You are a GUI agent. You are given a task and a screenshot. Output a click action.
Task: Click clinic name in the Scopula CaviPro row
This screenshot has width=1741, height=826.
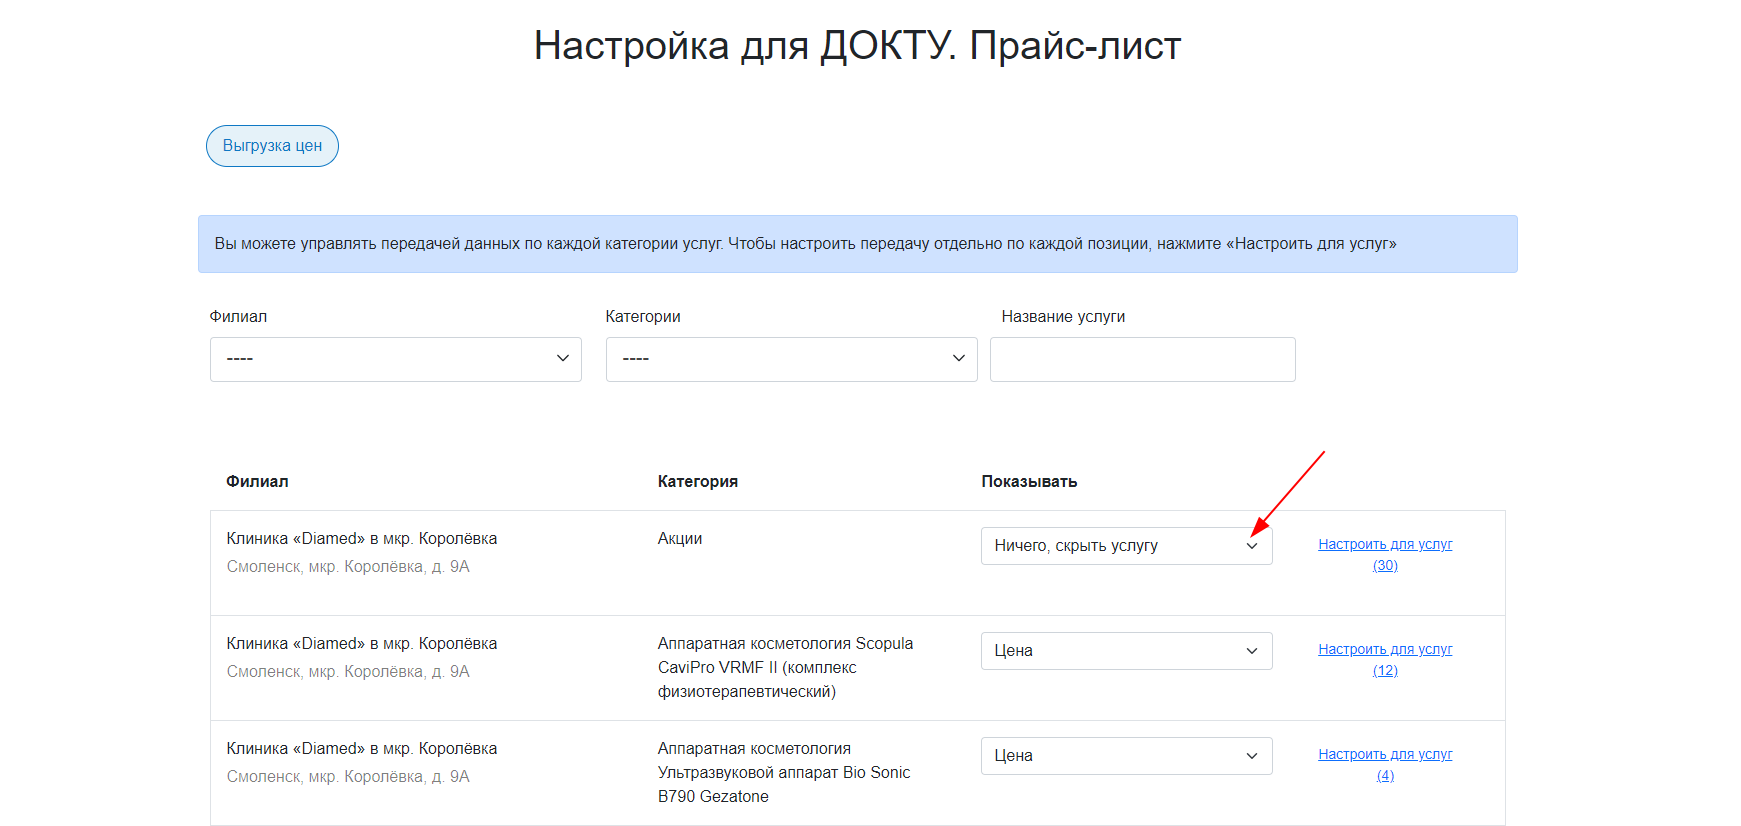coord(362,644)
